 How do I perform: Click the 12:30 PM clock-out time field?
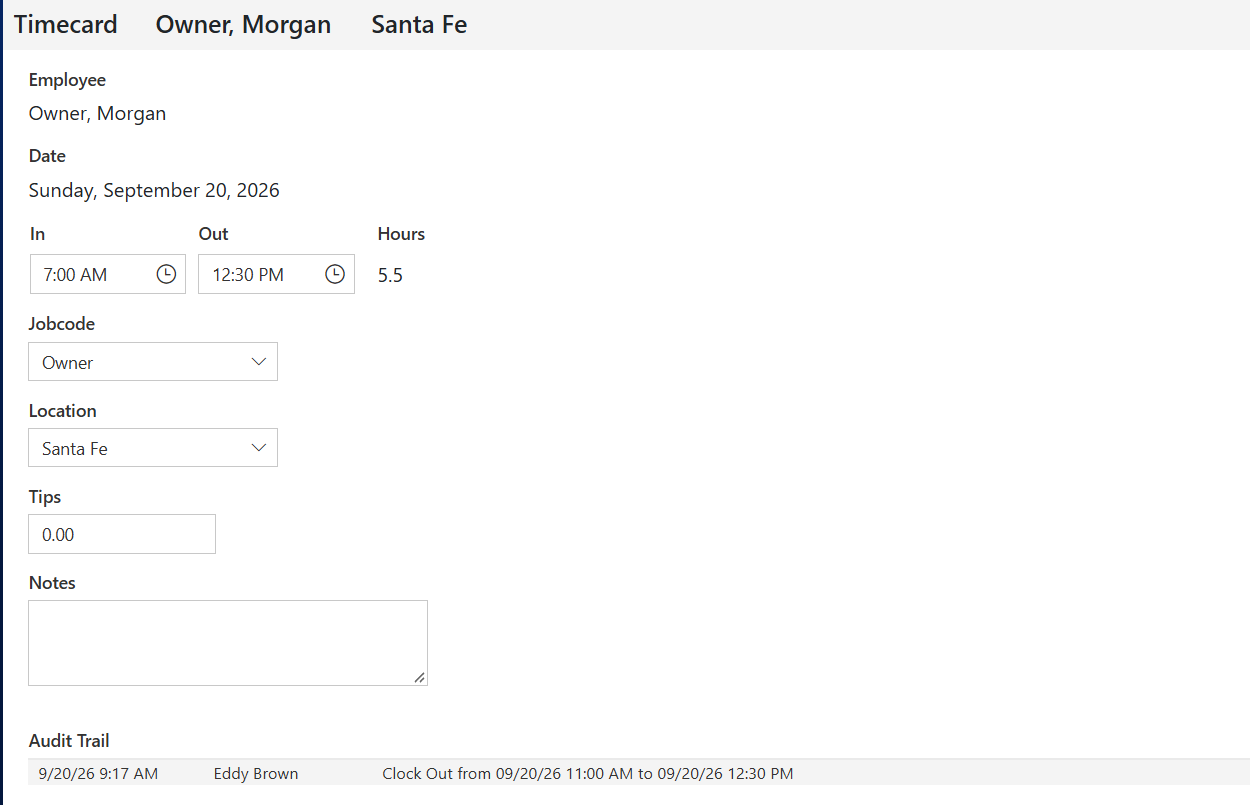click(x=276, y=274)
